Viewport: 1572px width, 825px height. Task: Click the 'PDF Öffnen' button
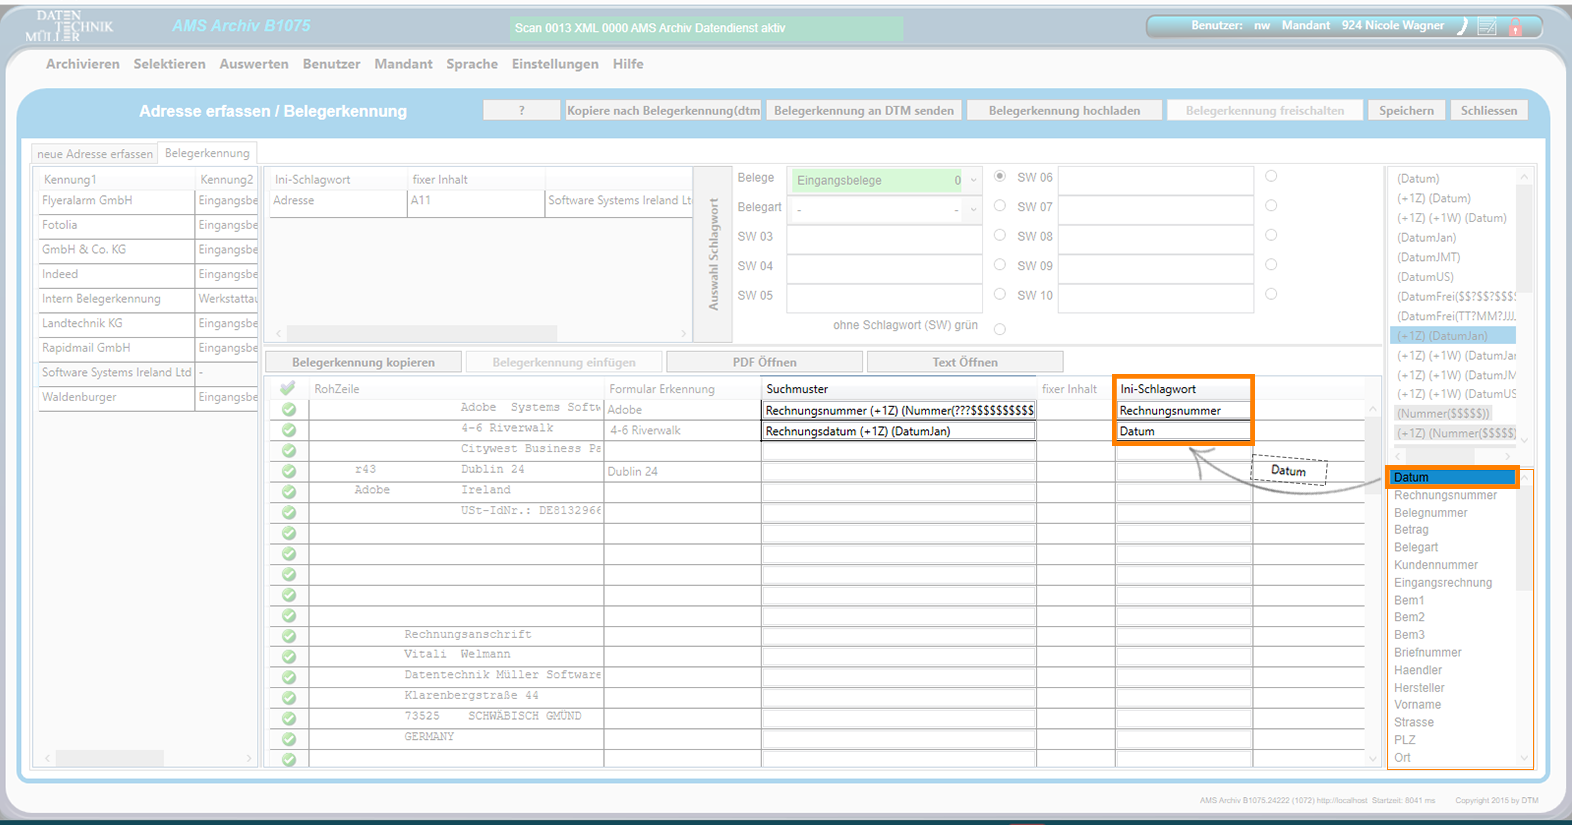click(x=764, y=362)
